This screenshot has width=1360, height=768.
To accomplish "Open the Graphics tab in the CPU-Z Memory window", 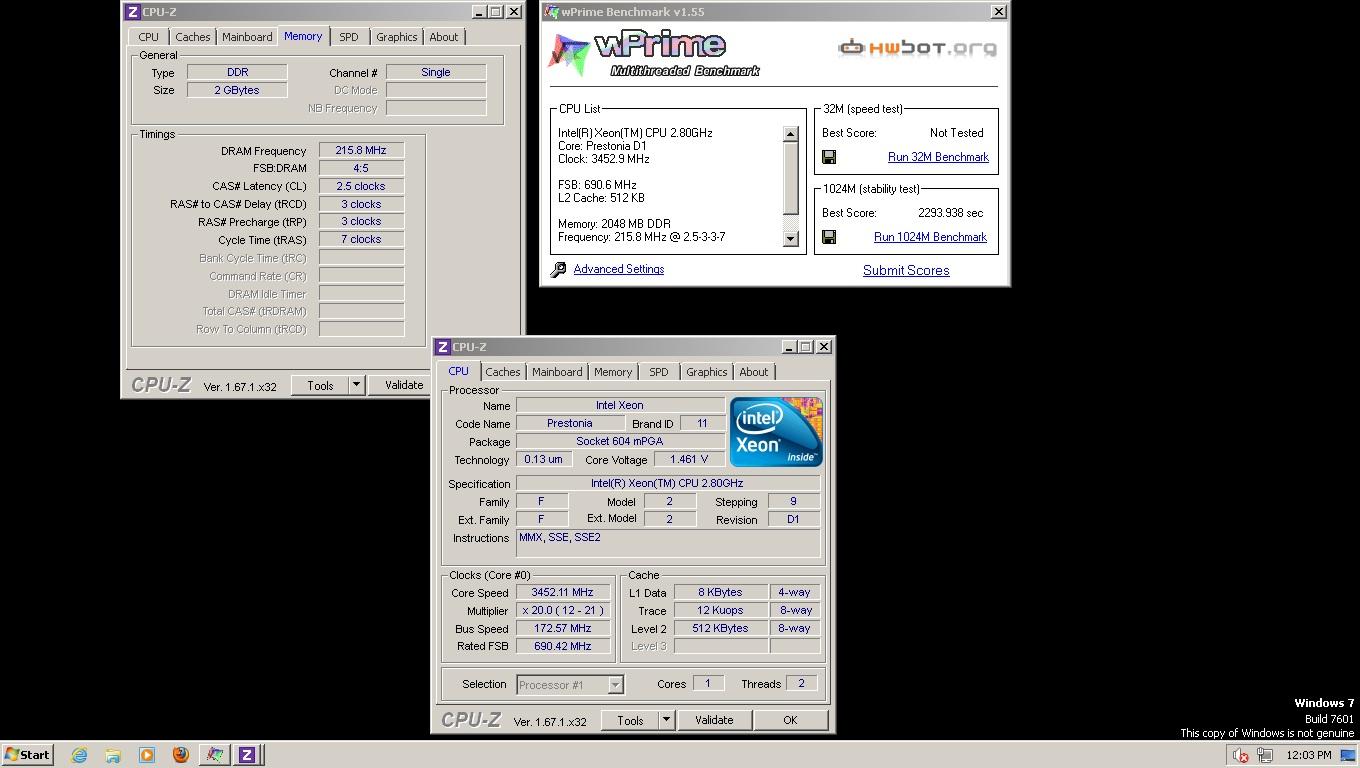I will click(397, 37).
